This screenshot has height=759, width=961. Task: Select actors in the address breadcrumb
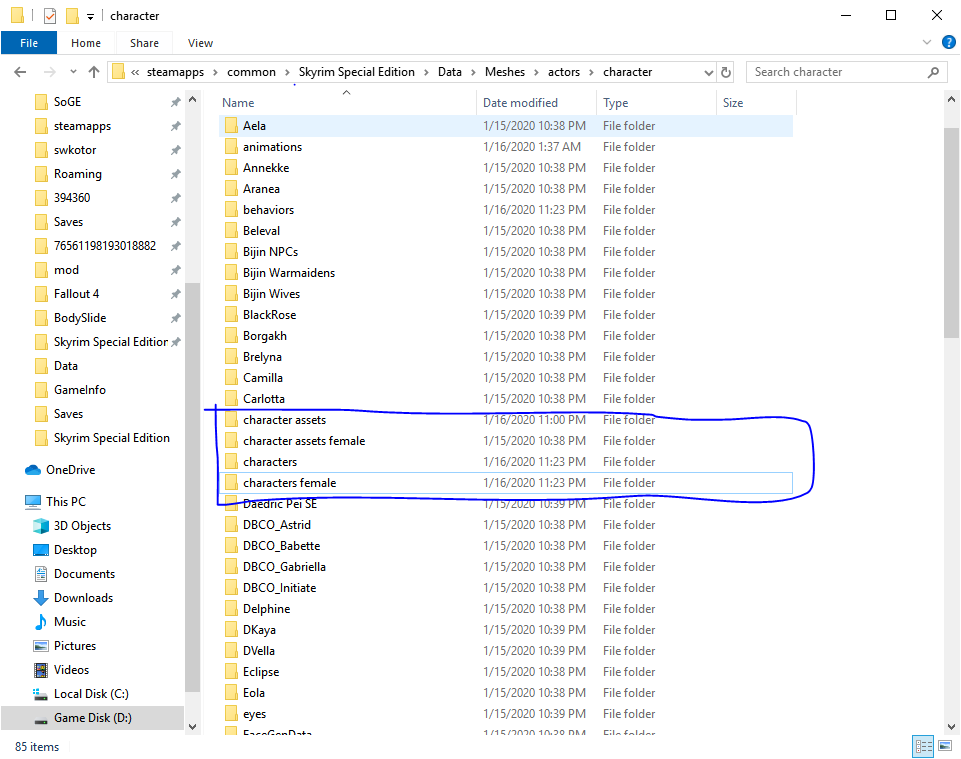[564, 72]
